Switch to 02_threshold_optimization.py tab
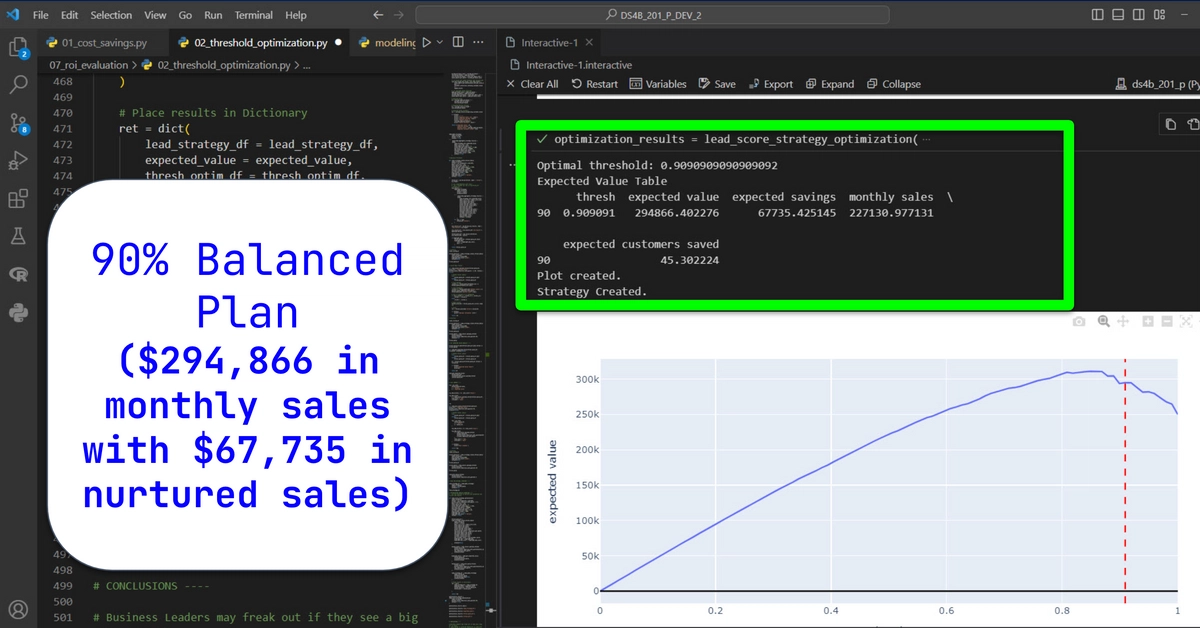The width and height of the screenshot is (1200, 628). 260,43
